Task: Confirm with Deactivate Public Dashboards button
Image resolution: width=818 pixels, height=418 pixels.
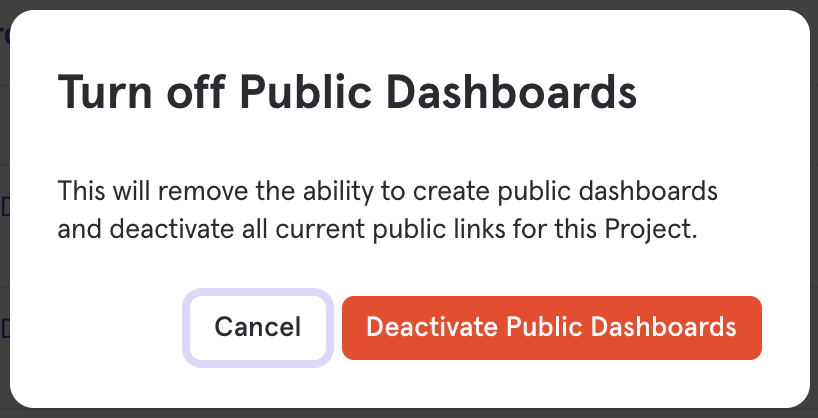Action: pyautogui.click(x=551, y=326)
